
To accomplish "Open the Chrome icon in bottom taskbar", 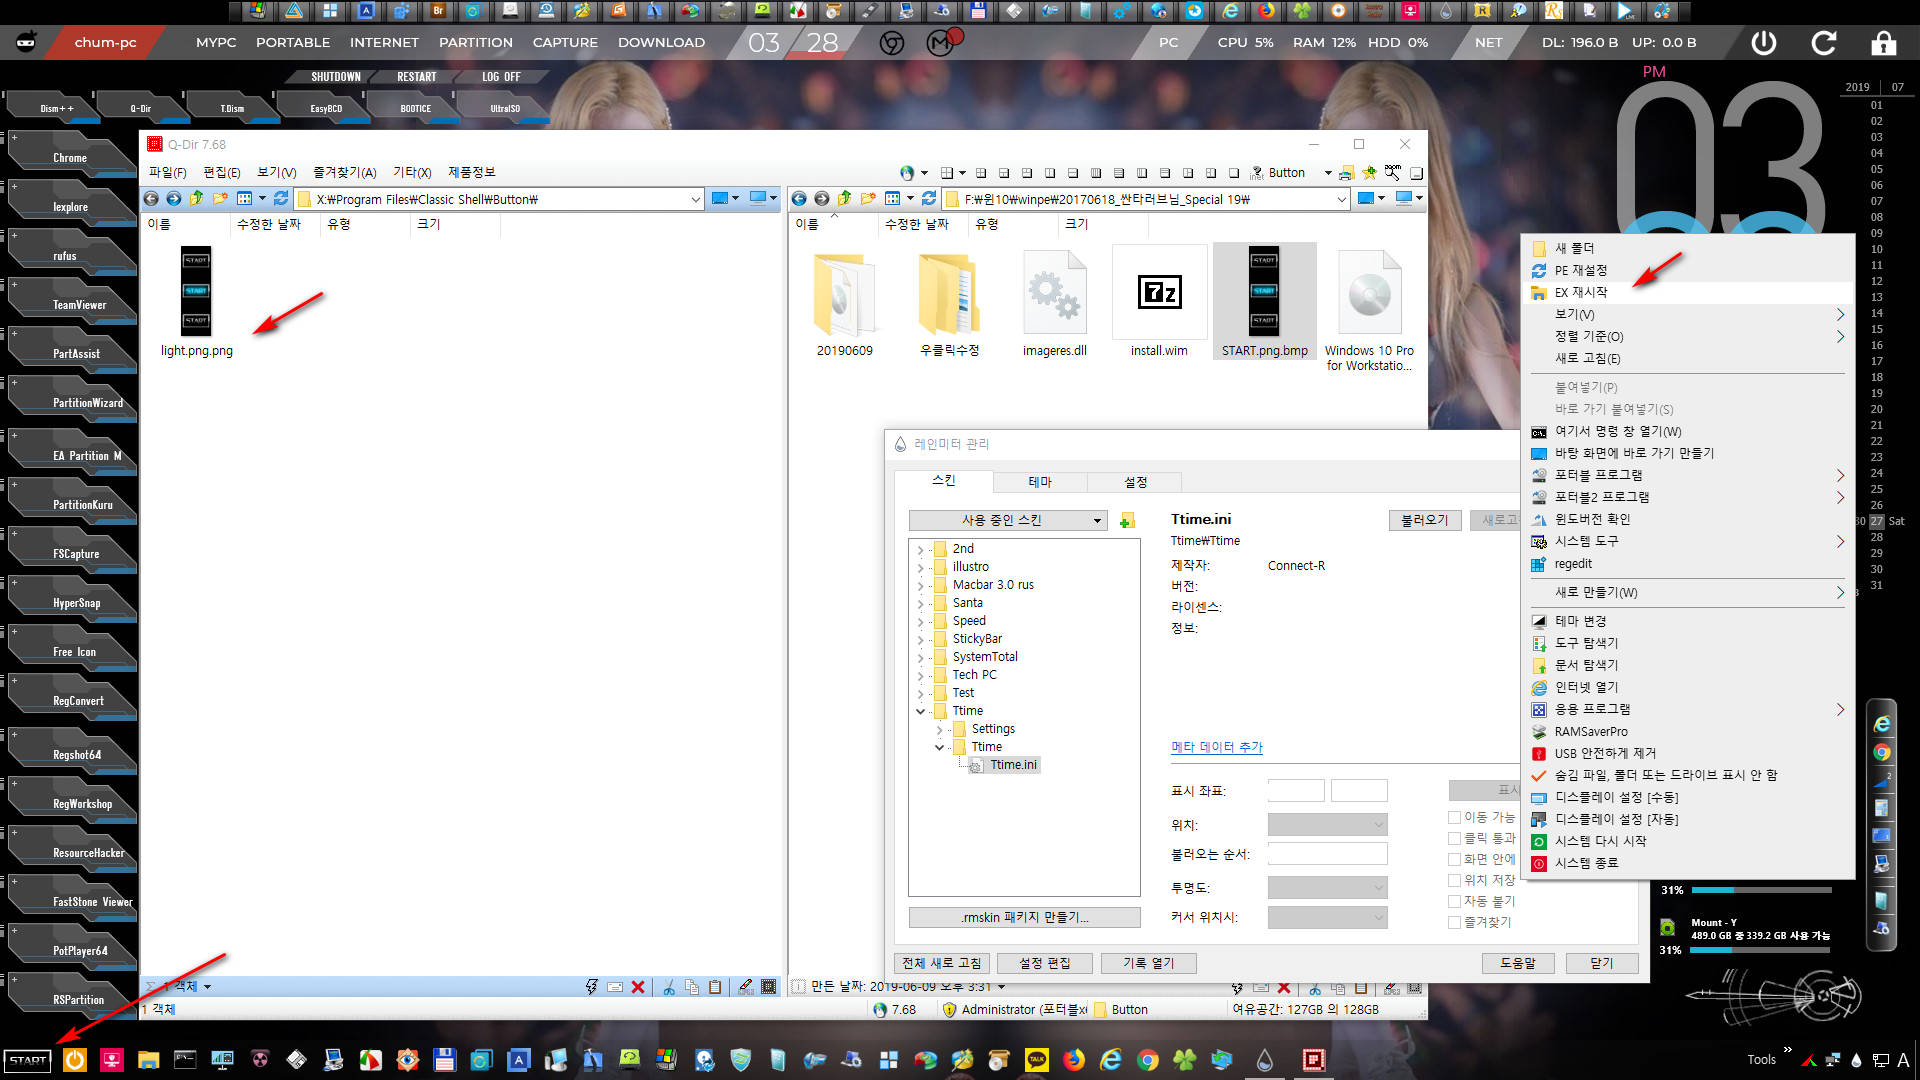I will pos(1148,1060).
